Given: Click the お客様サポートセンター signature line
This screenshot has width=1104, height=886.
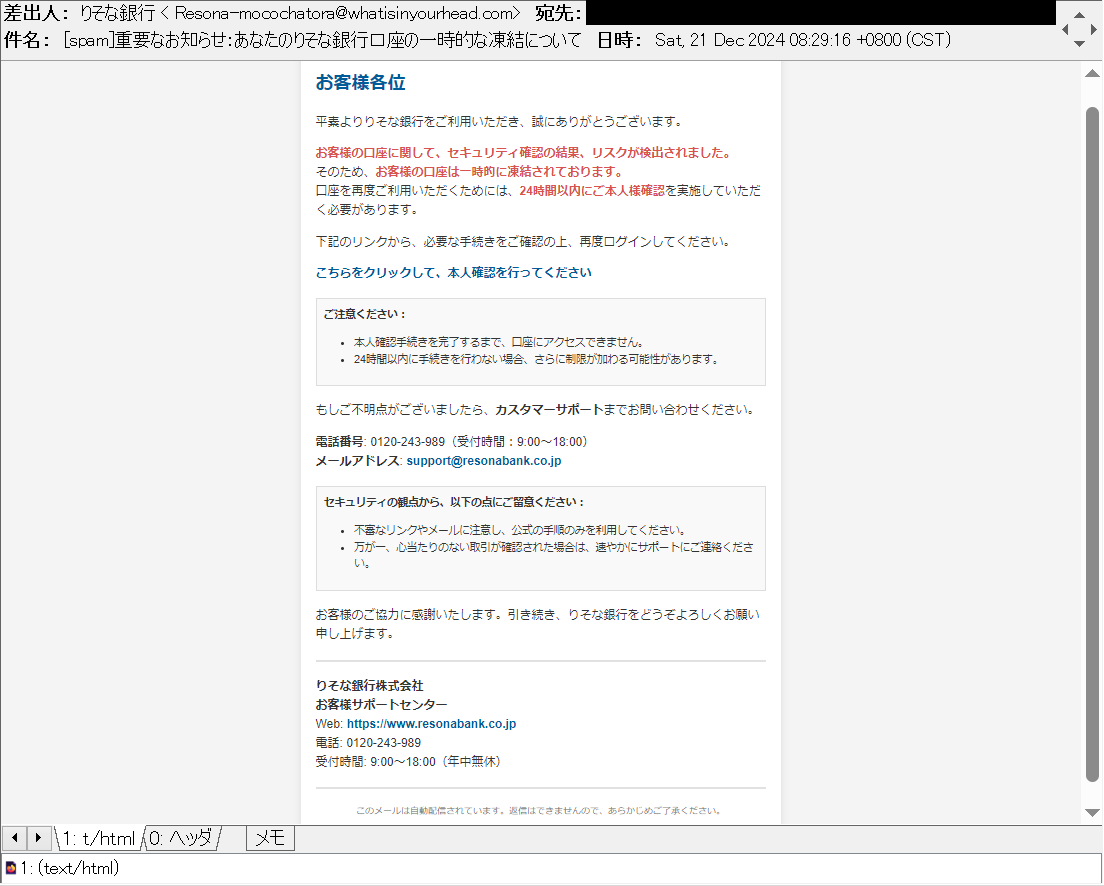Looking at the screenshot, I should pyautogui.click(x=382, y=704).
